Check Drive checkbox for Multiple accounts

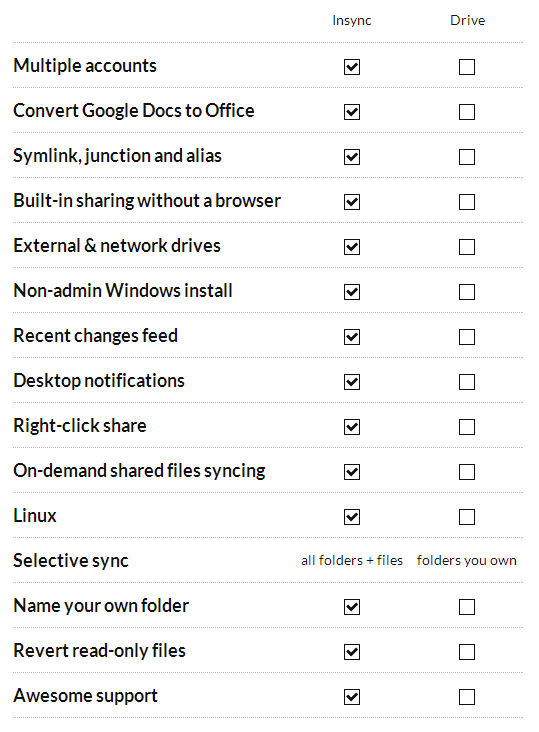point(467,67)
